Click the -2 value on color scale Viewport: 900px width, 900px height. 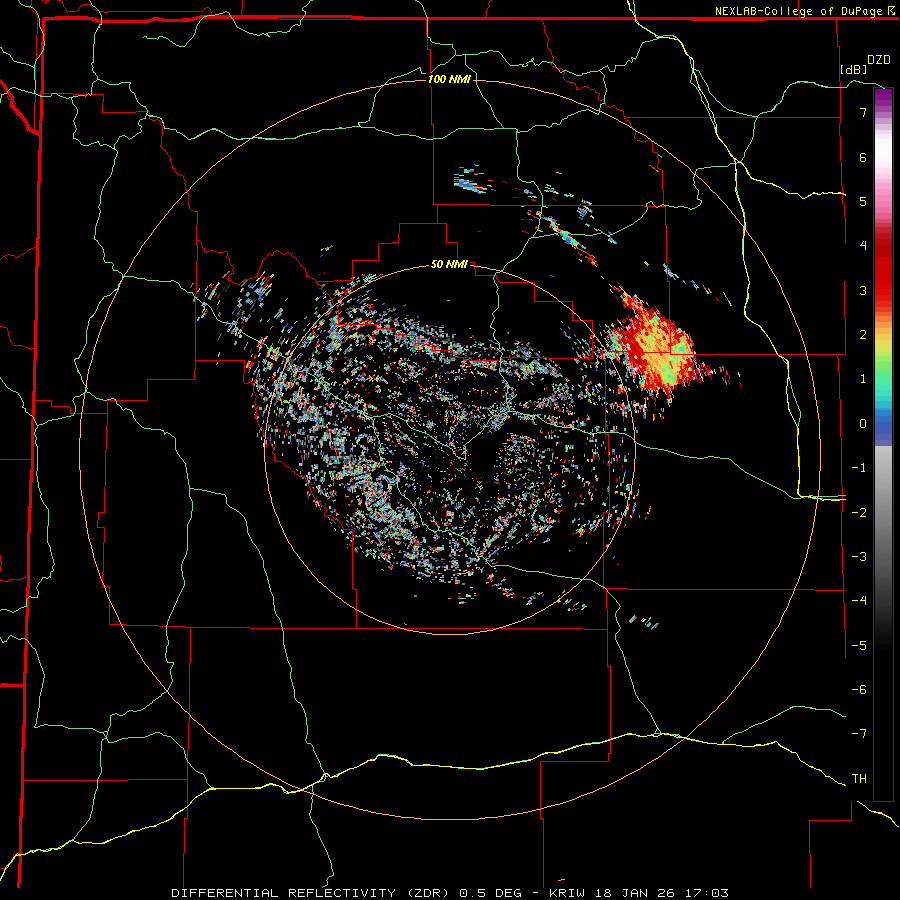tap(859, 512)
